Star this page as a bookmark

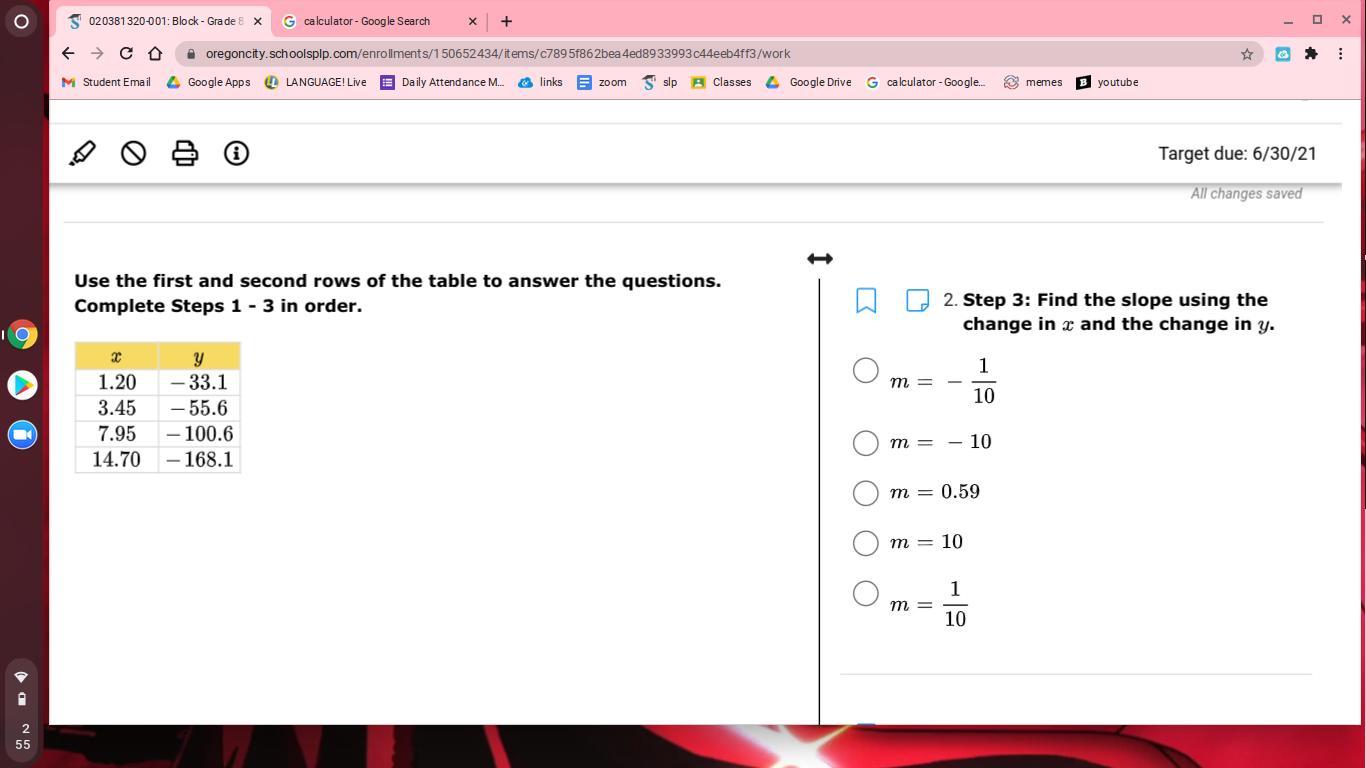tap(1247, 54)
